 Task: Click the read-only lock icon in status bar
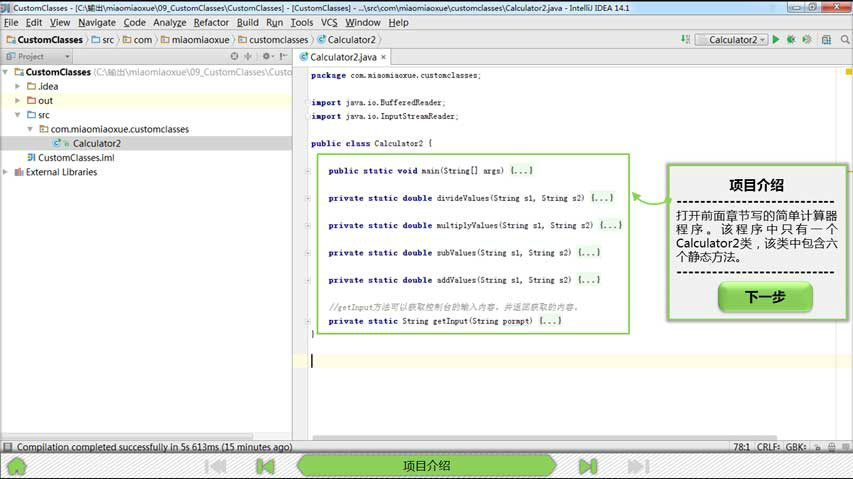(817, 447)
